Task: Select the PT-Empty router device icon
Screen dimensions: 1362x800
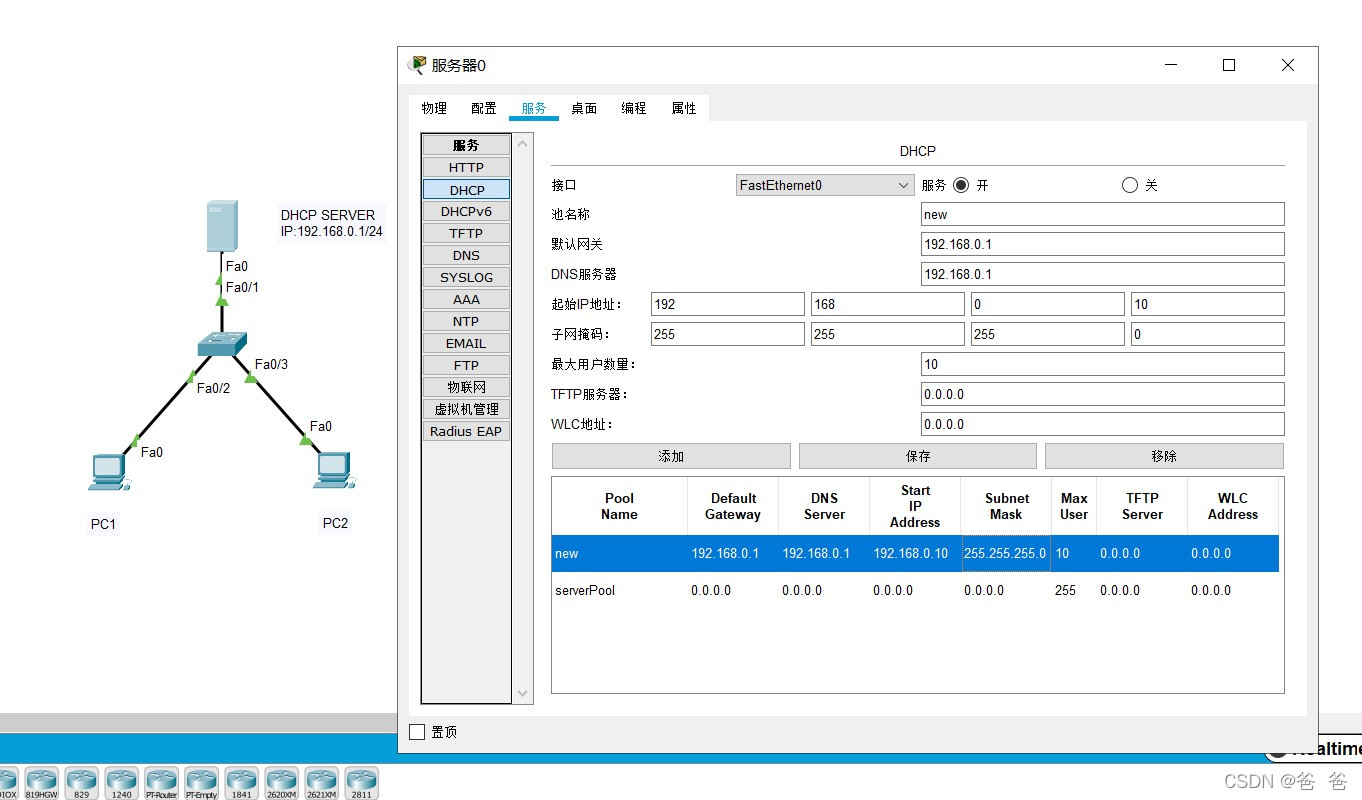Action: point(201,783)
